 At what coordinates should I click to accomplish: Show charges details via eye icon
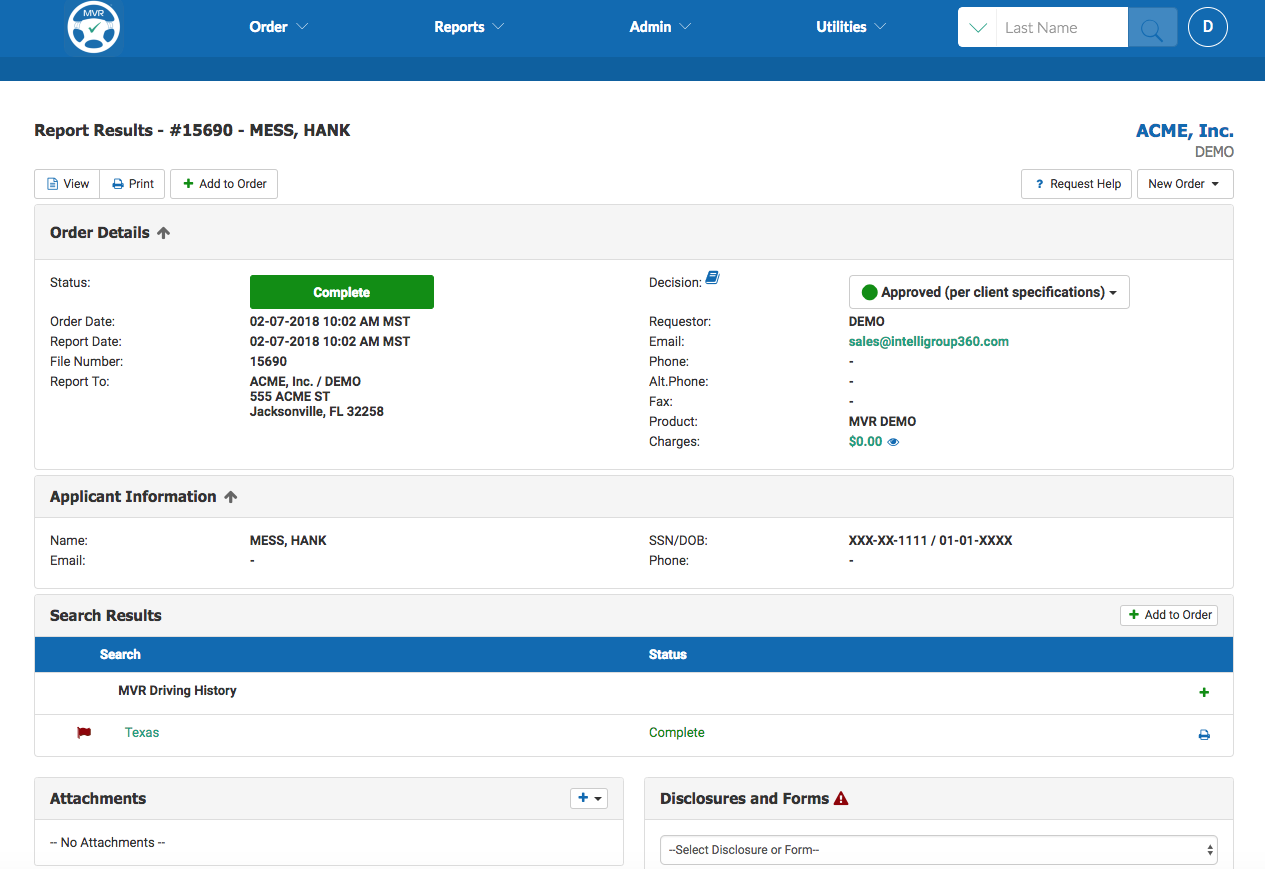pos(894,442)
